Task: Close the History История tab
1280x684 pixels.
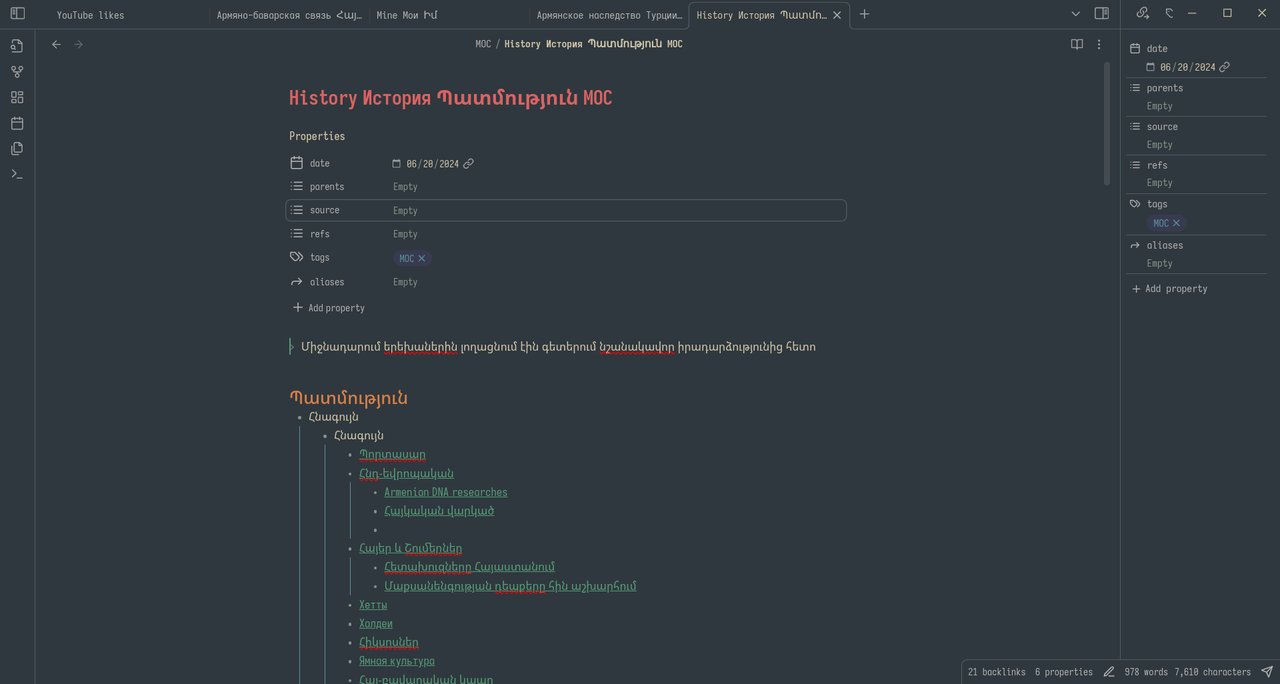Action: click(837, 15)
